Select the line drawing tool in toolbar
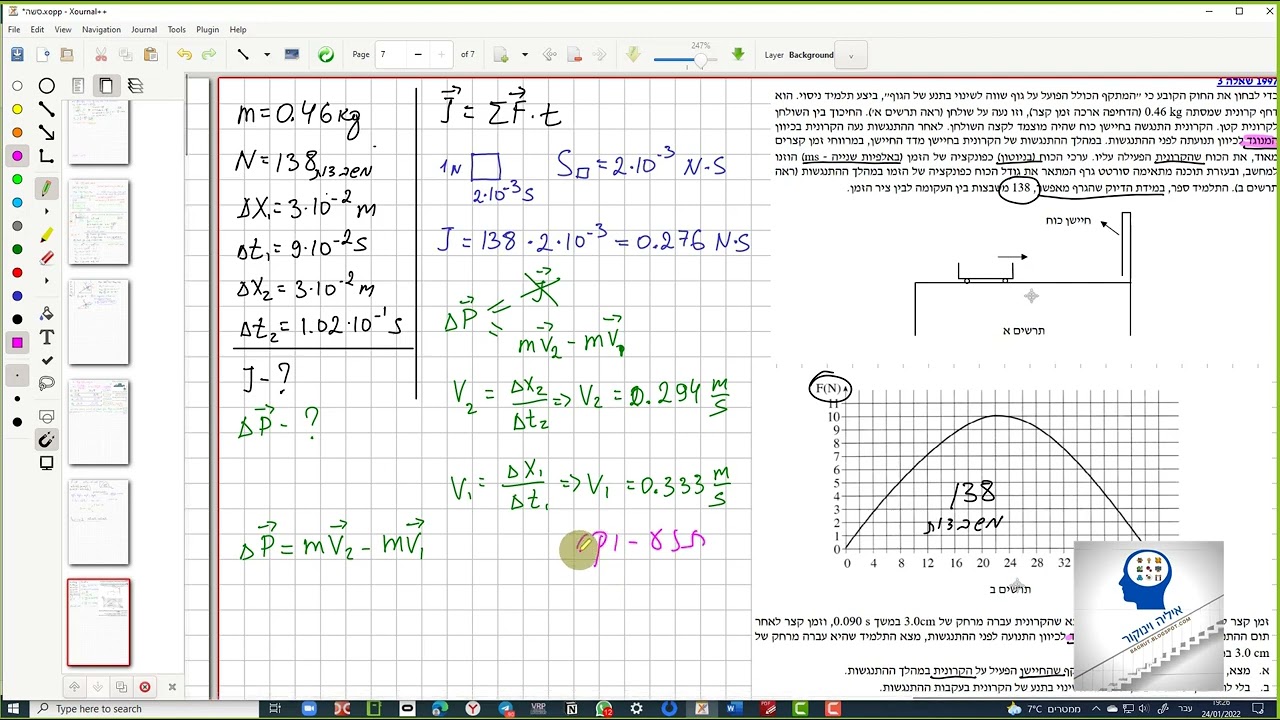This screenshot has height=720, width=1280. click(x=242, y=55)
